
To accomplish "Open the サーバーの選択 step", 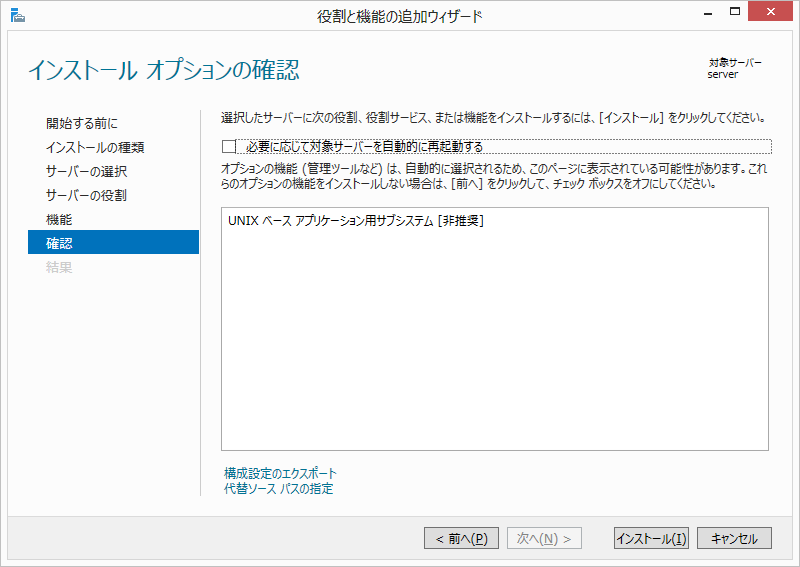I will 86,172.
